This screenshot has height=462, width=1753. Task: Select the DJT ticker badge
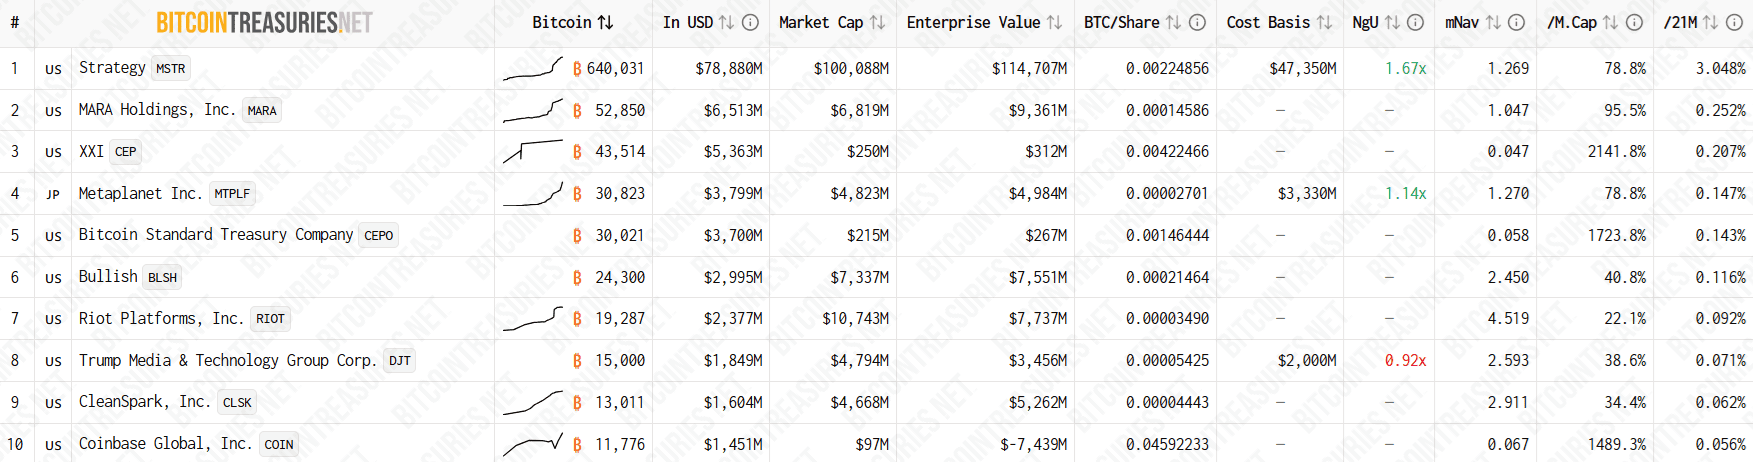[400, 361]
